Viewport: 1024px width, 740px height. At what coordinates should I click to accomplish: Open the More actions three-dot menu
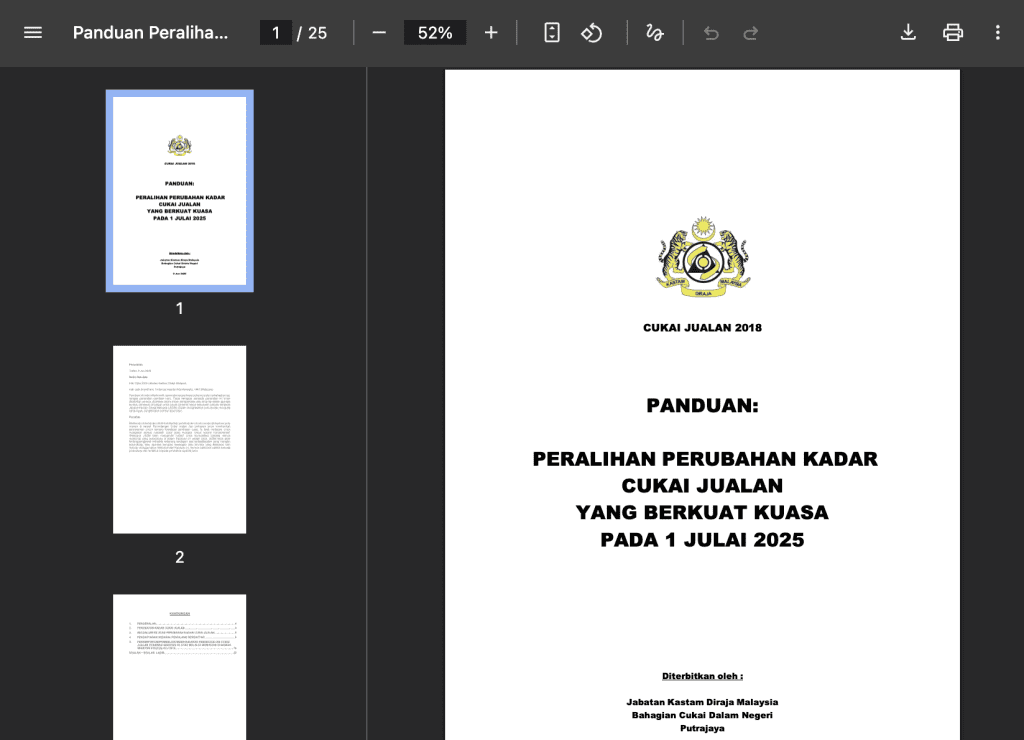pyautogui.click(x=997, y=33)
